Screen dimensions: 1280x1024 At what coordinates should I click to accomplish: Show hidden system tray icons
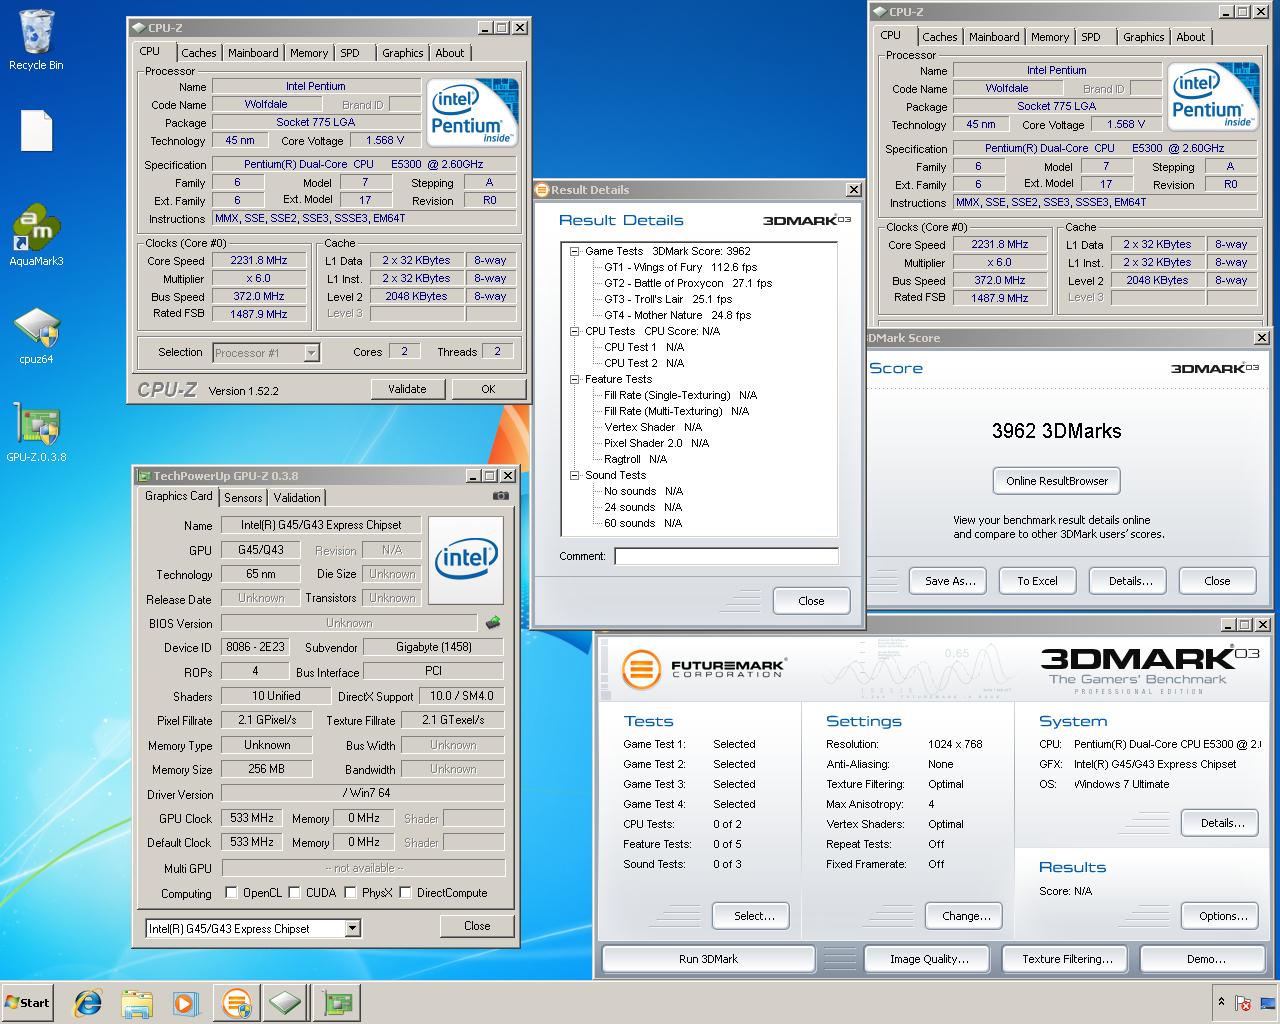(1221, 1002)
